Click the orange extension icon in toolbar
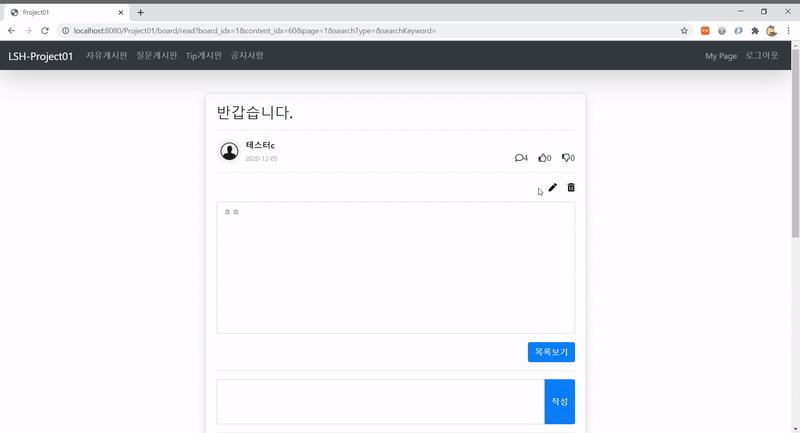This screenshot has height=433, width=800. click(705, 31)
